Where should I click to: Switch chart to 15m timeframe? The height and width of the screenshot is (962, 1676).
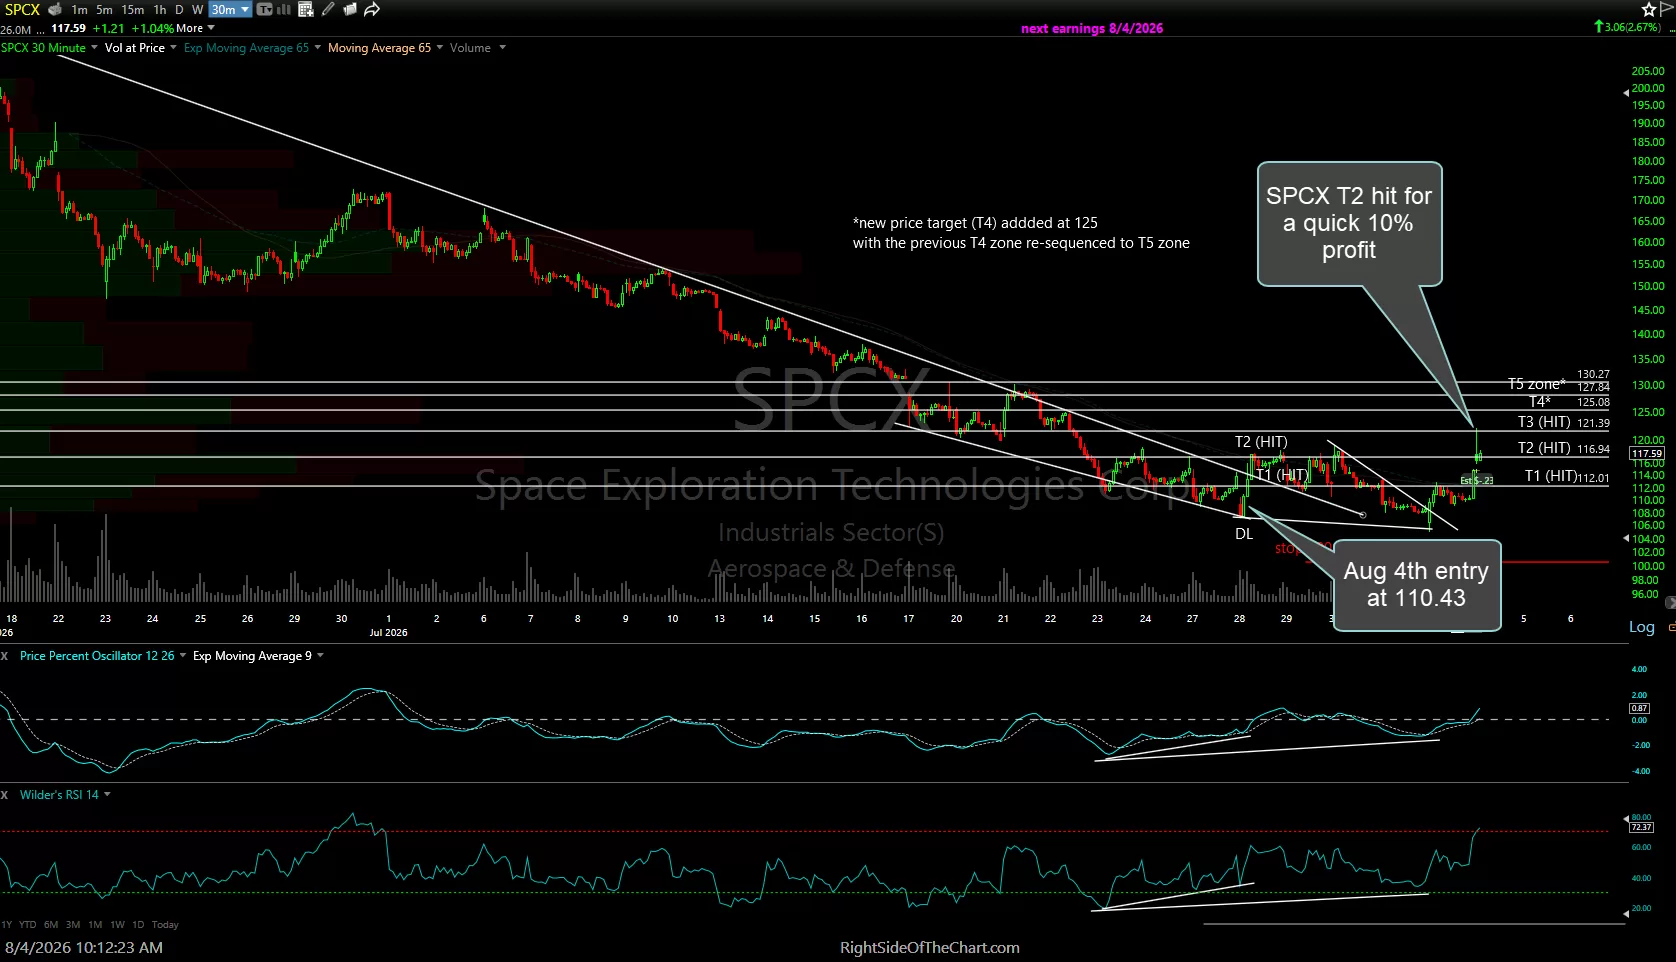pos(133,10)
